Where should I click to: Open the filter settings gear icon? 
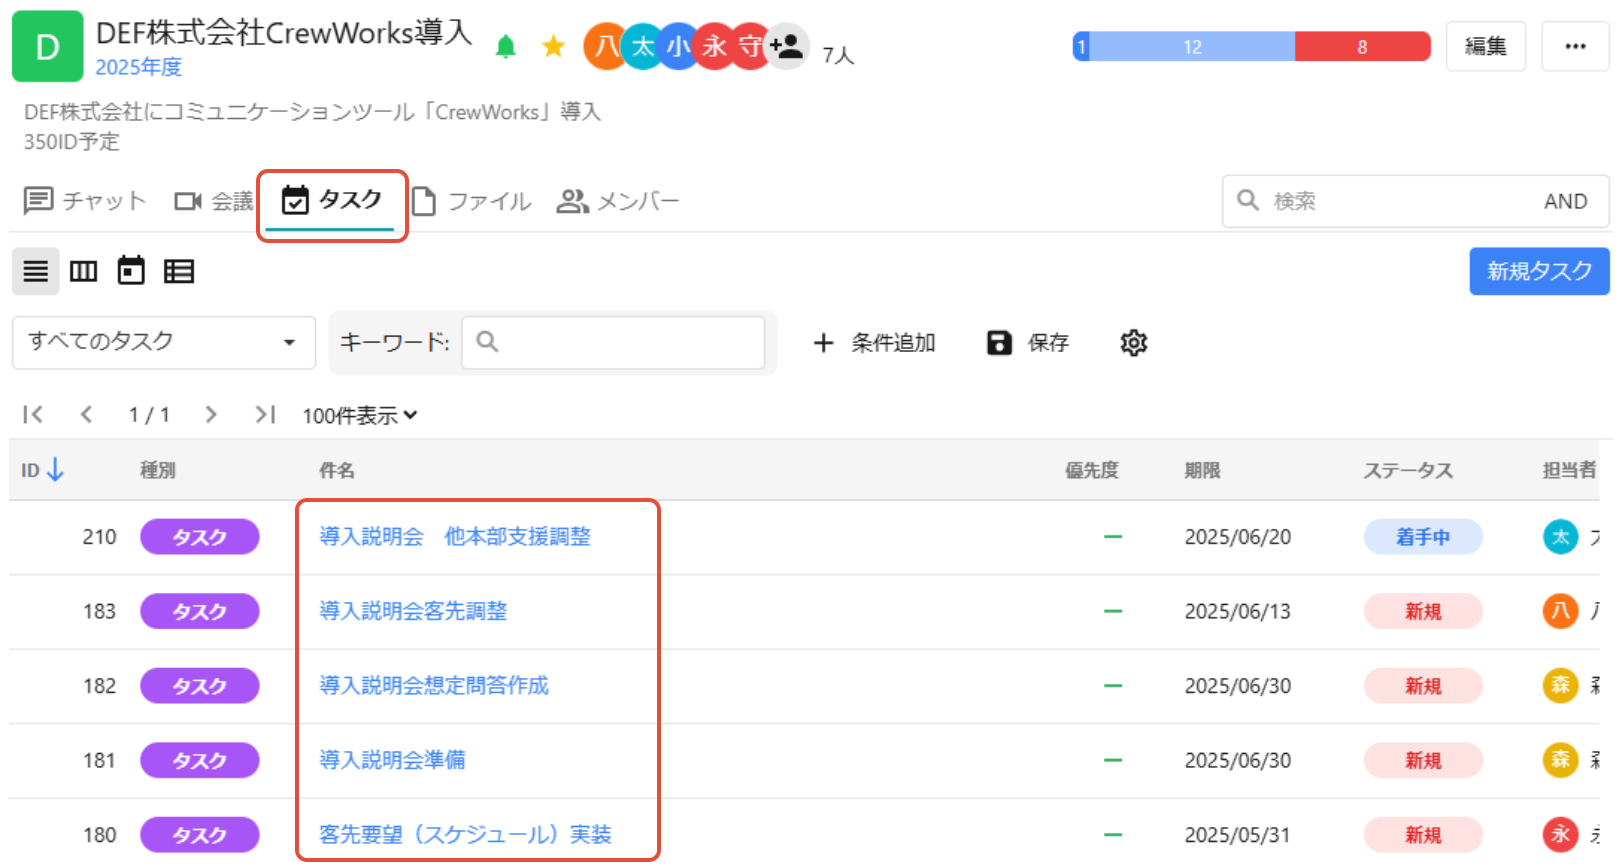(1134, 343)
